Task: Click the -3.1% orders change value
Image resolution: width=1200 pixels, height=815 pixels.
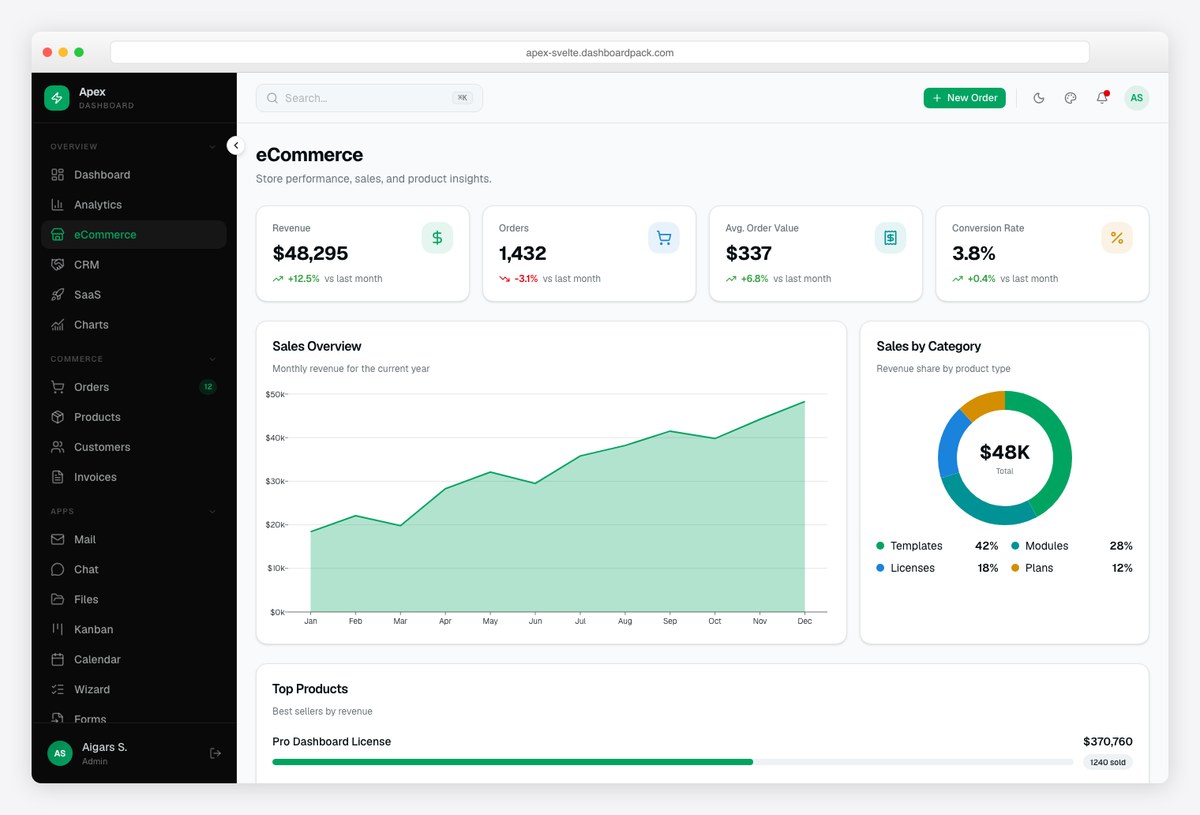Action: pyautogui.click(x=526, y=279)
